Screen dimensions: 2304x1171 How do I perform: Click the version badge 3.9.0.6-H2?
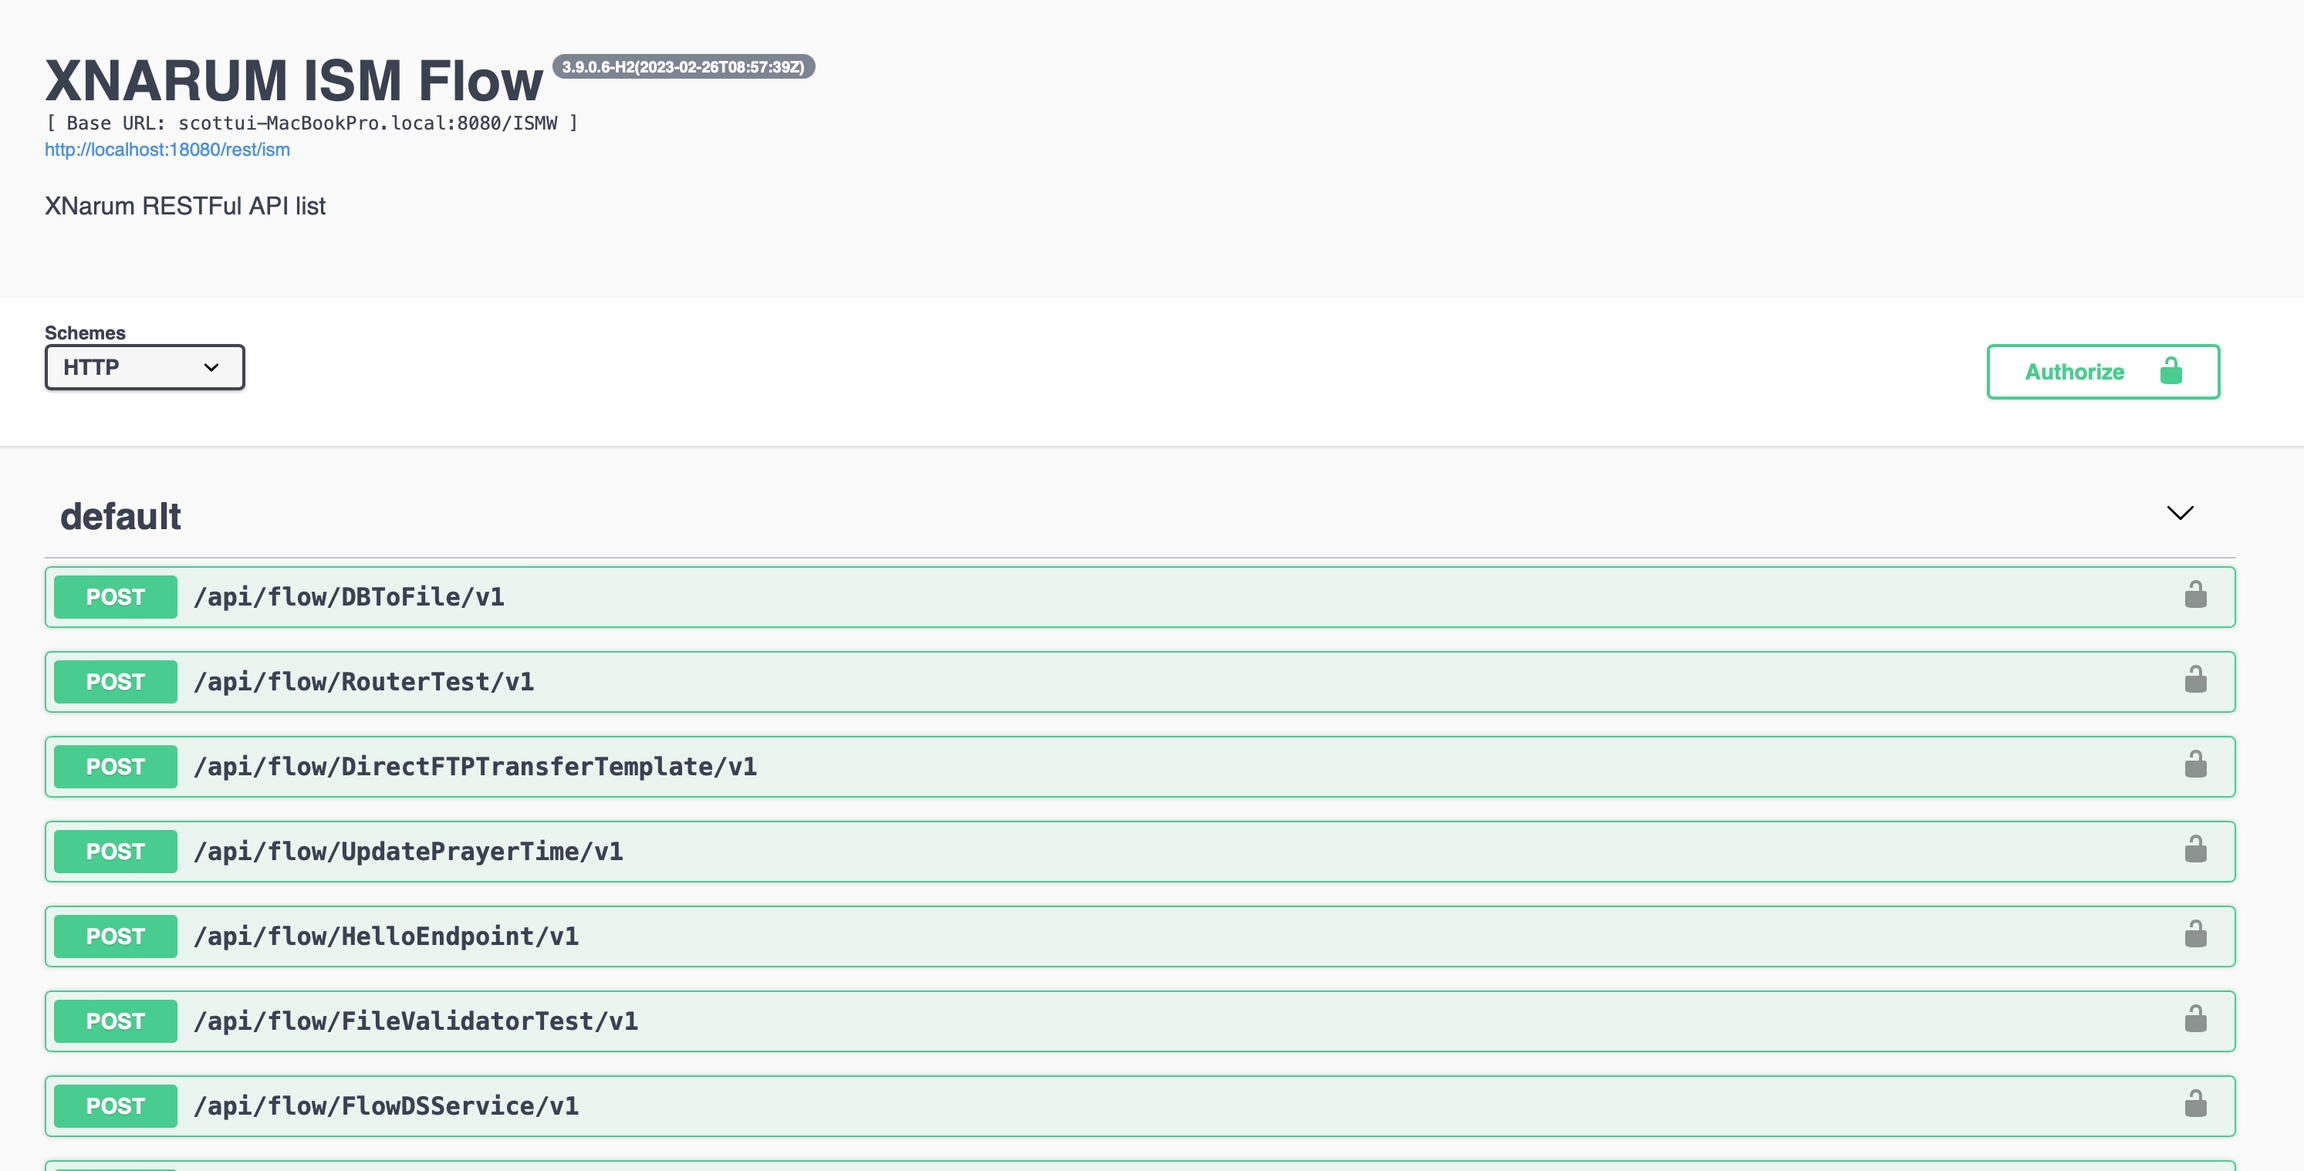point(683,67)
